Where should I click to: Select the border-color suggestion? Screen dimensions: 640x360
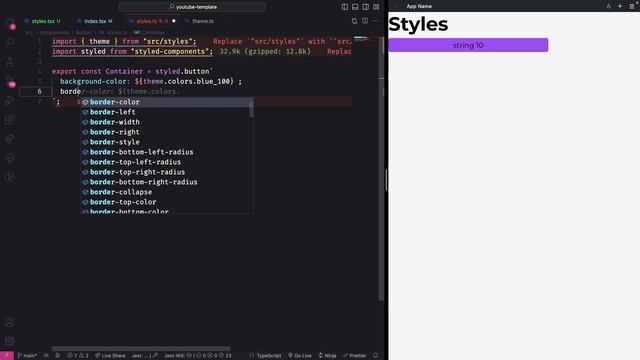point(167,102)
